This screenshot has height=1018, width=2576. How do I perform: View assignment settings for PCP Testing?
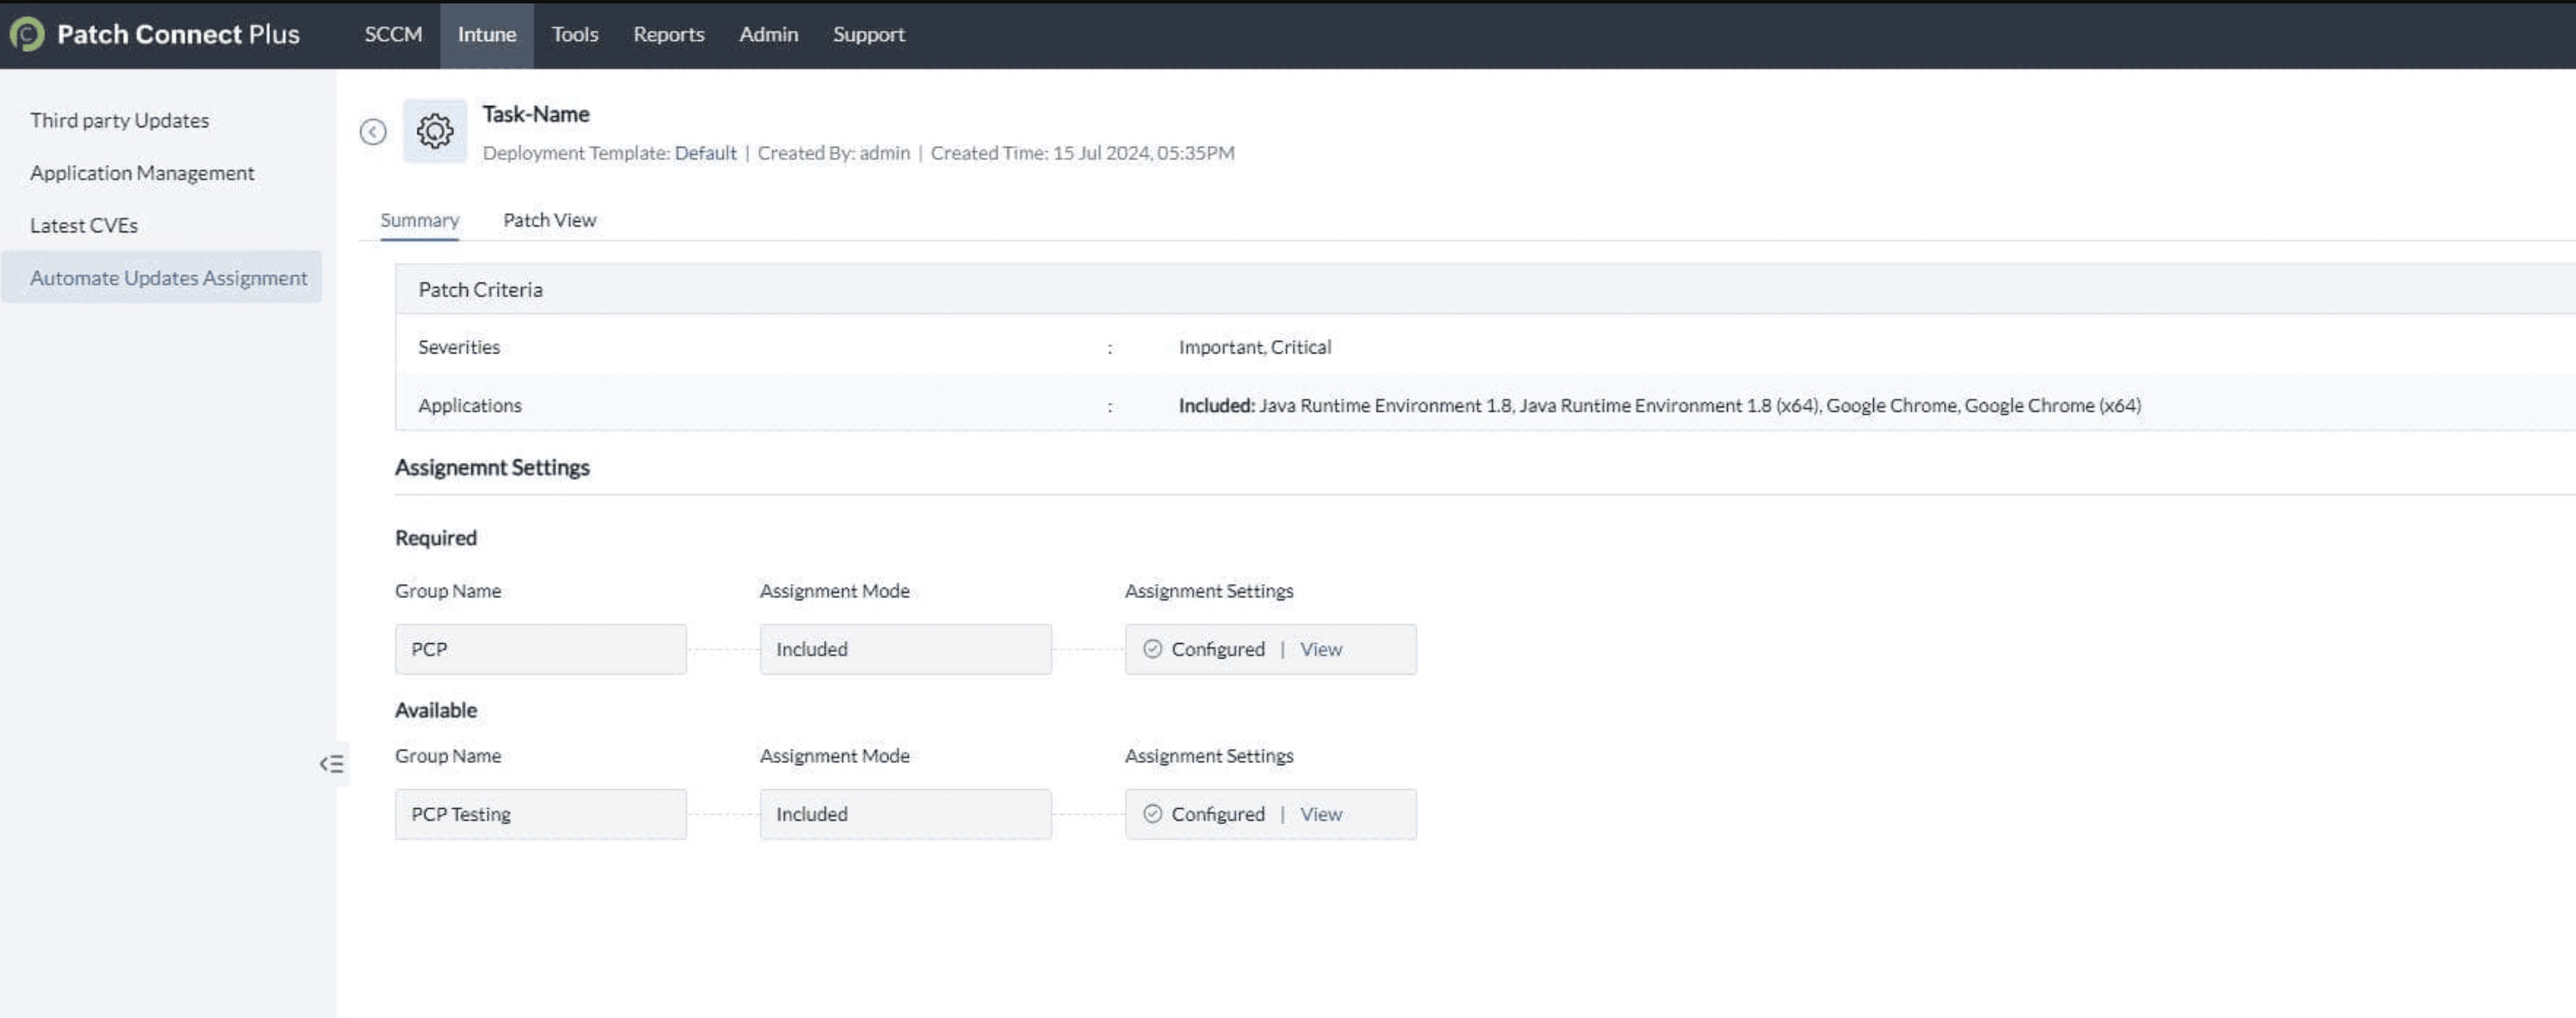[1320, 814]
